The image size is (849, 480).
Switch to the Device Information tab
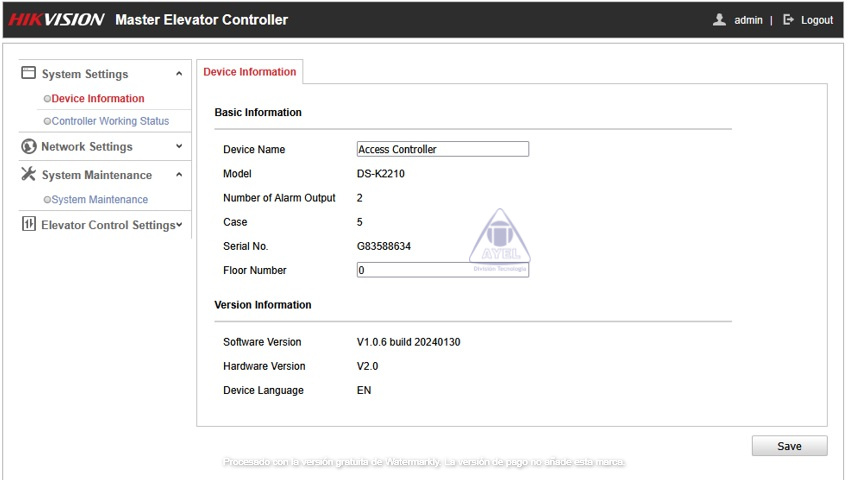tap(250, 72)
